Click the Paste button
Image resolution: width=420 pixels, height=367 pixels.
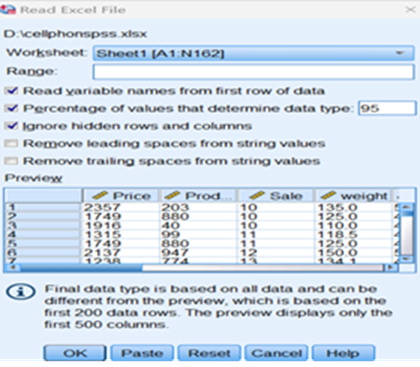142,353
